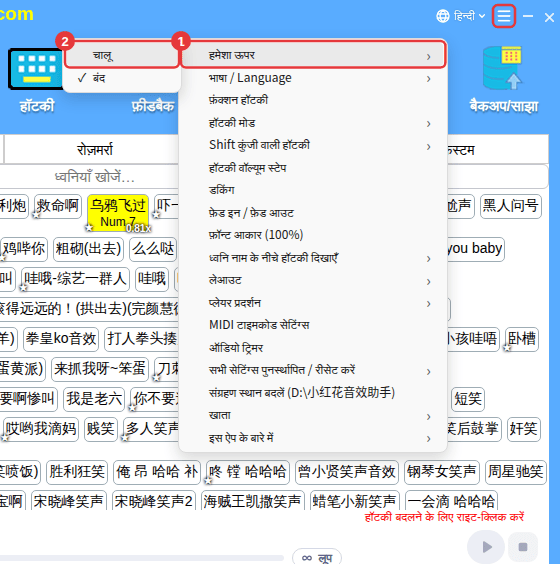Play the 海贼王凯撒笑声 sound
Viewport: 560px width, 564px height.
click(252, 501)
